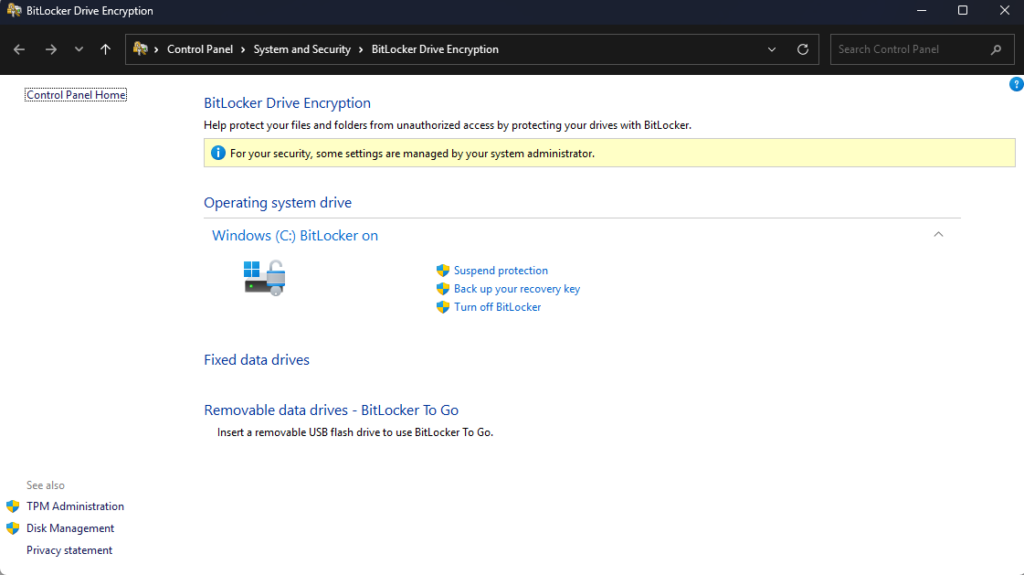The width and height of the screenshot is (1024, 575).
Task: Open TPM Administration link
Action: 75,506
